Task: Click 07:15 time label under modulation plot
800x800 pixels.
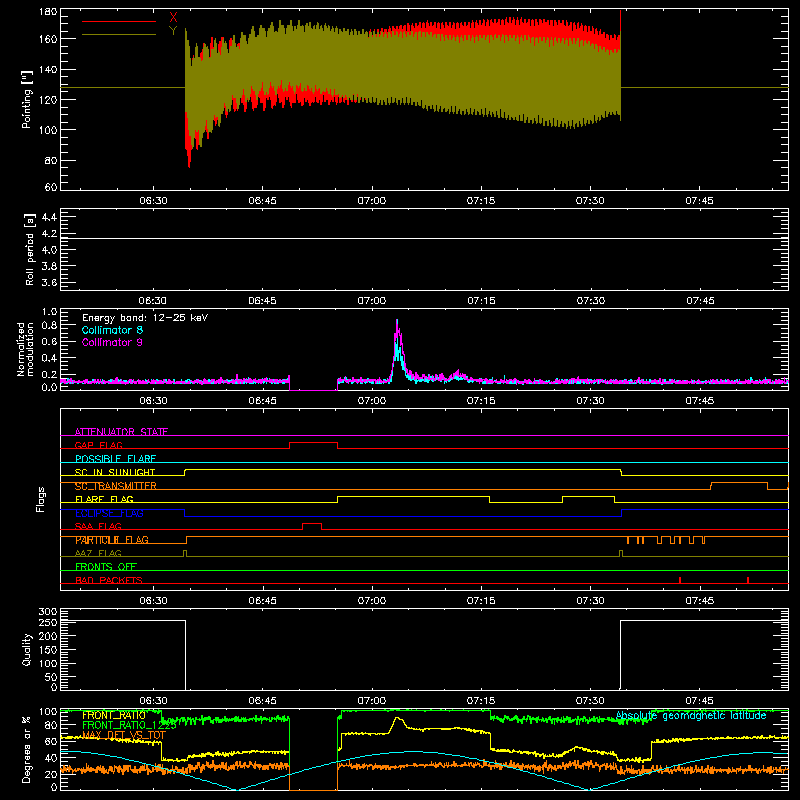Action: coord(481,401)
